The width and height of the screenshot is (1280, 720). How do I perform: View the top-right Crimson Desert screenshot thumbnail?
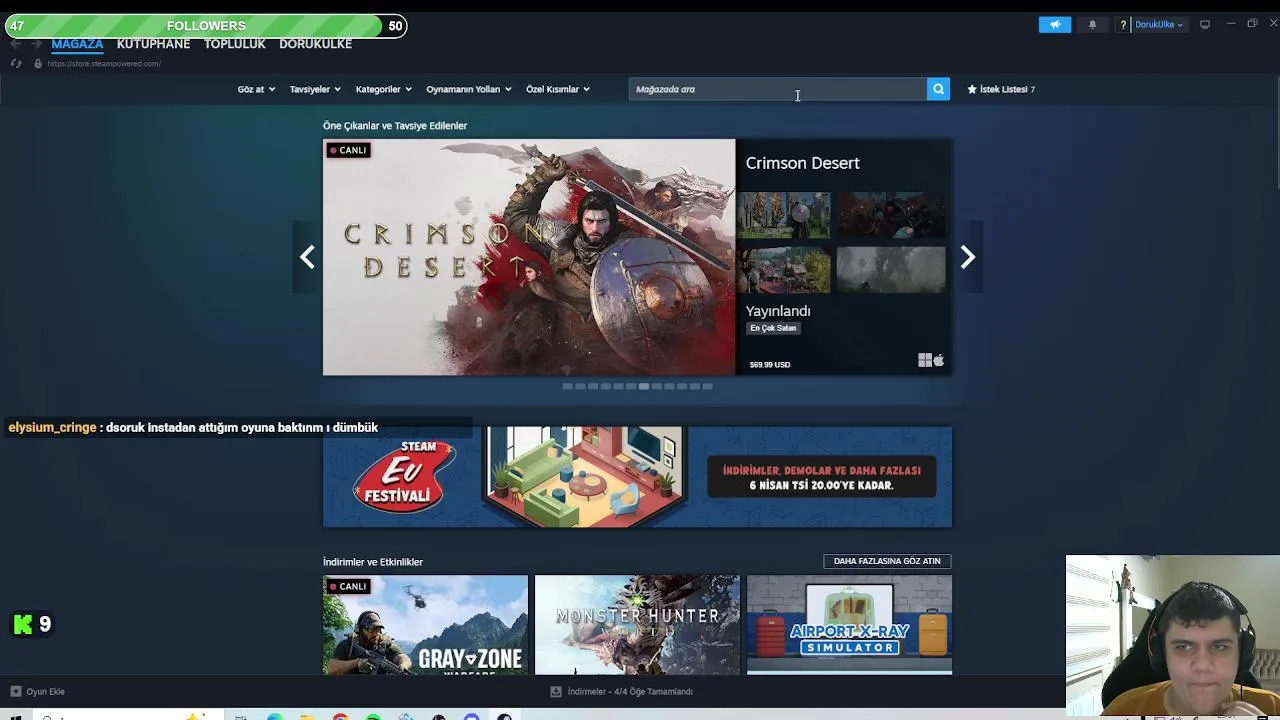pyautogui.click(x=891, y=216)
